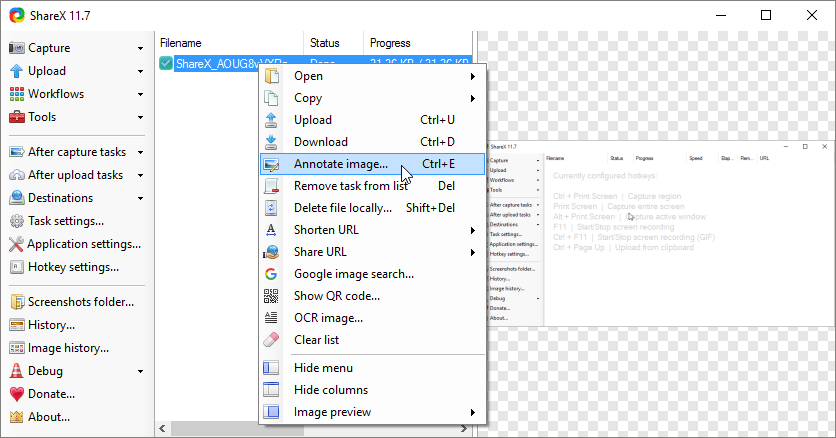
Task: Open Hotkey settings from sidebar
Action: (73, 267)
